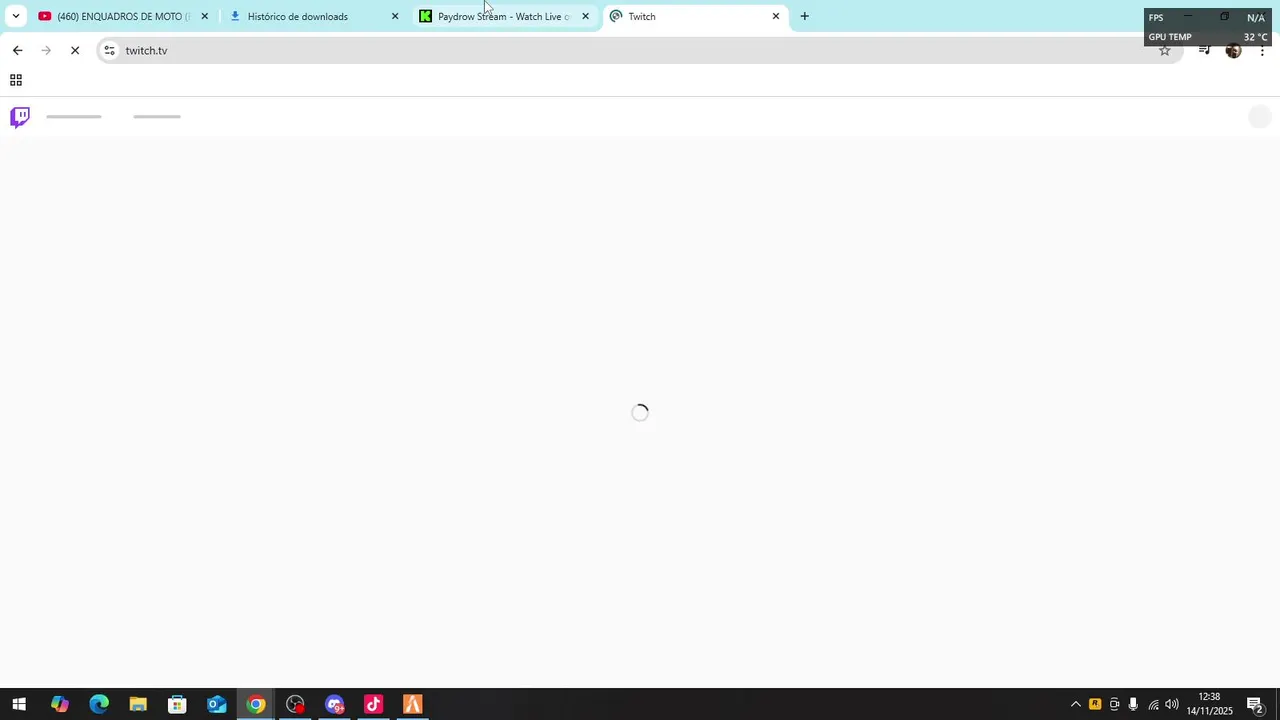1280x720 pixels.
Task: Open OBS Studio from the taskbar
Action: tap(295, 705)
